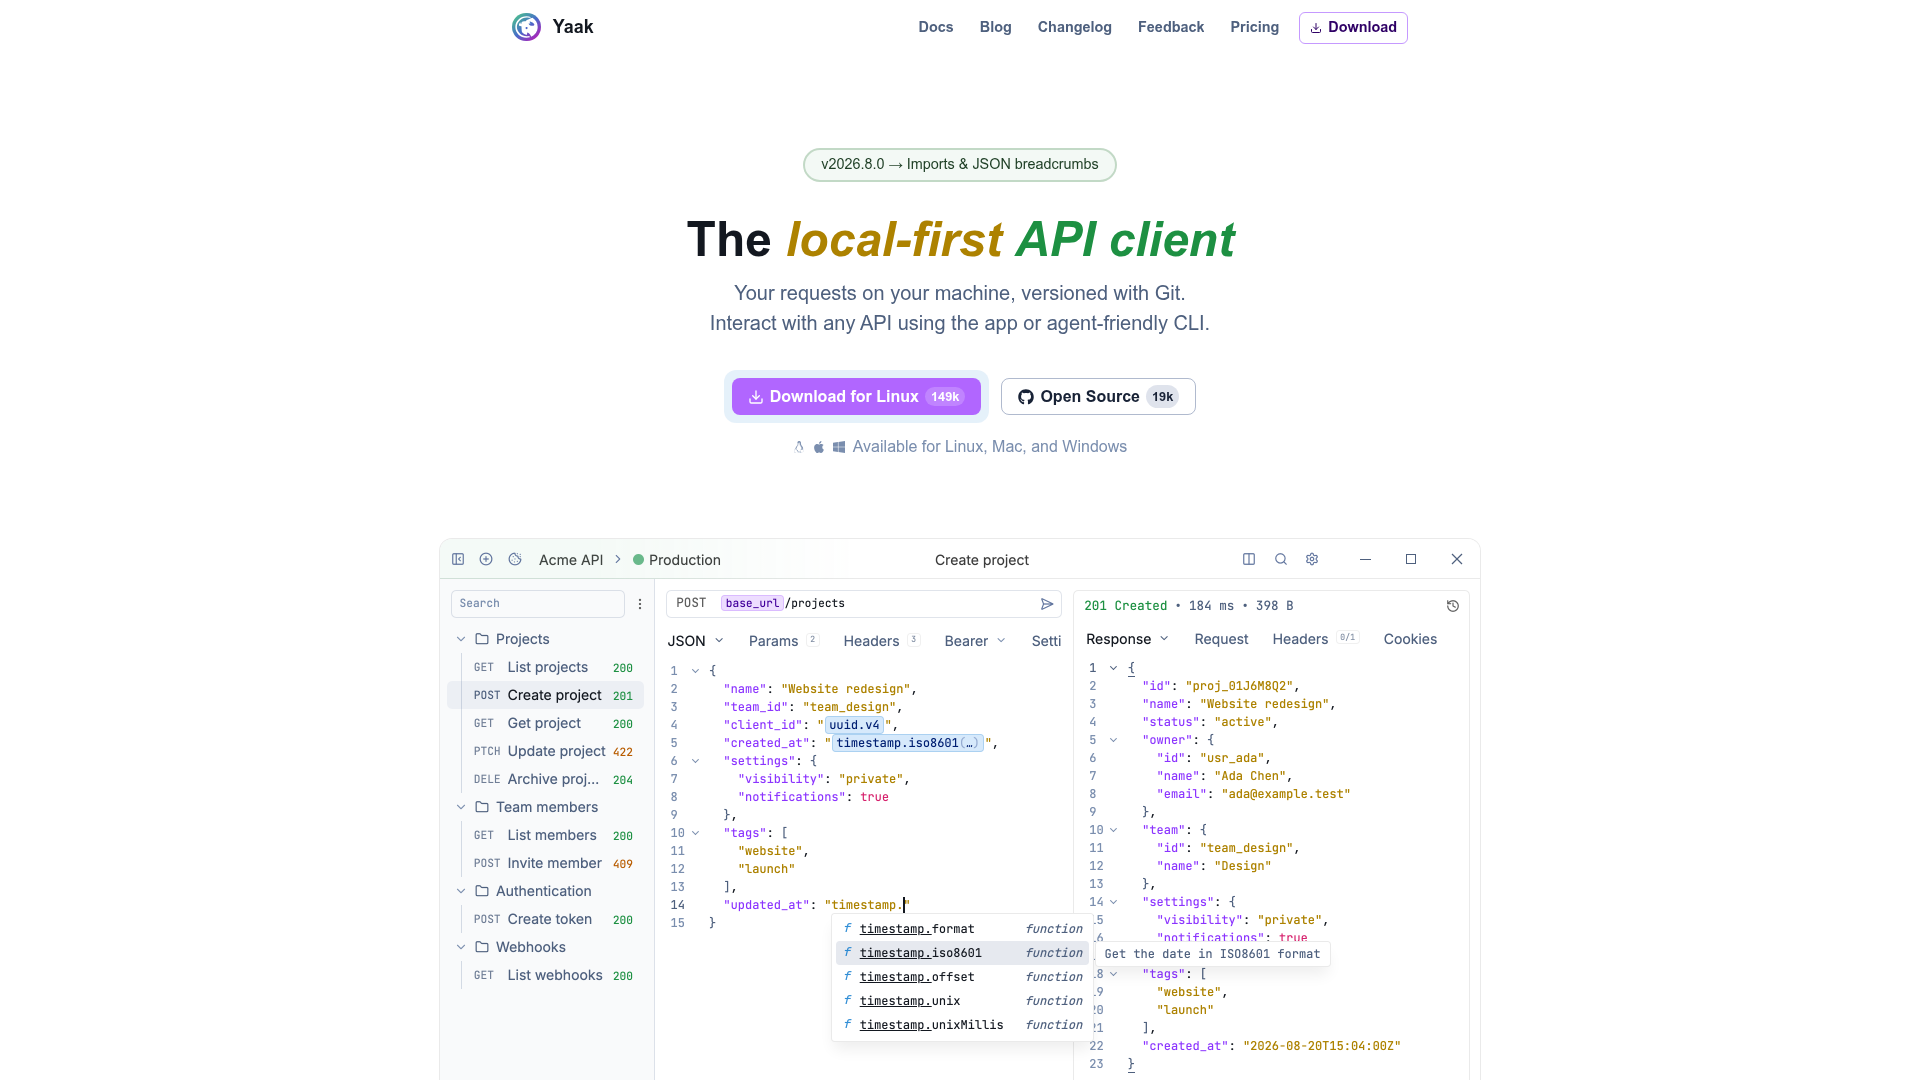The height and width of the screenshot is (1080, 1920).
Task: Open the Changelog link
Action: (x=1075, y=27)
